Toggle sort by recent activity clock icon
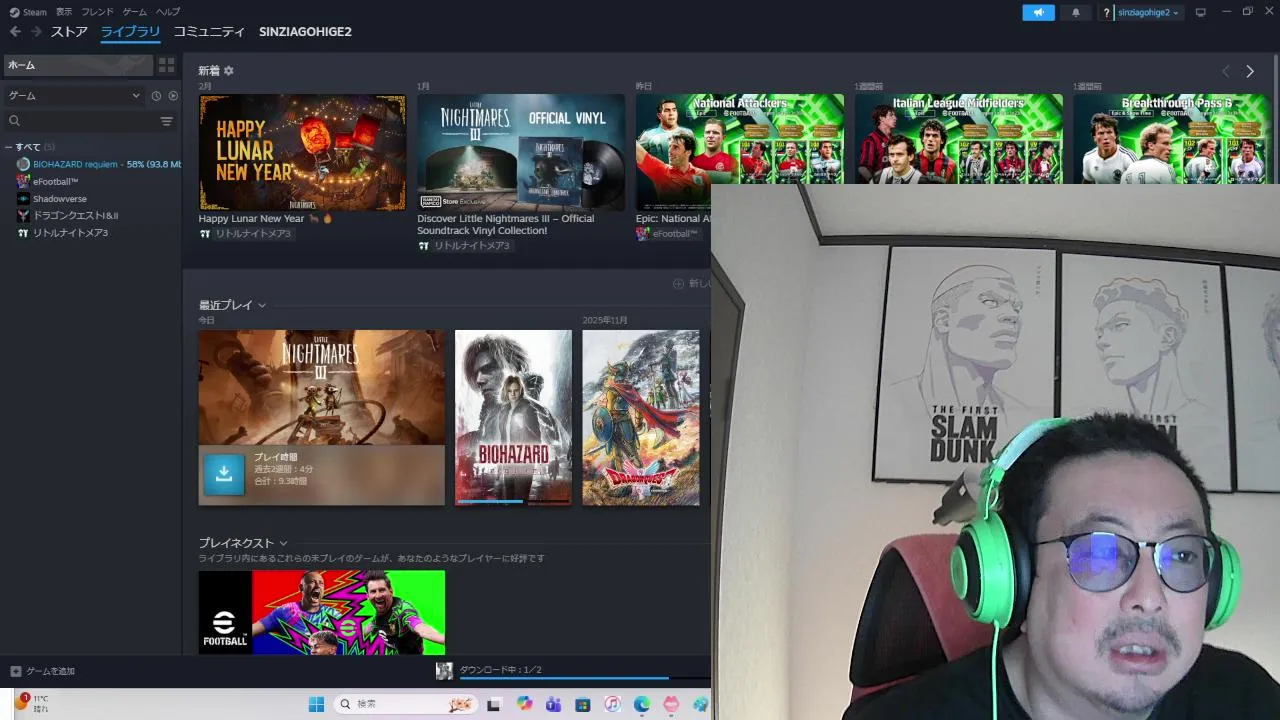Image resolution: width=1280 pixels, height=720 pixels. (x=156, y=96)
